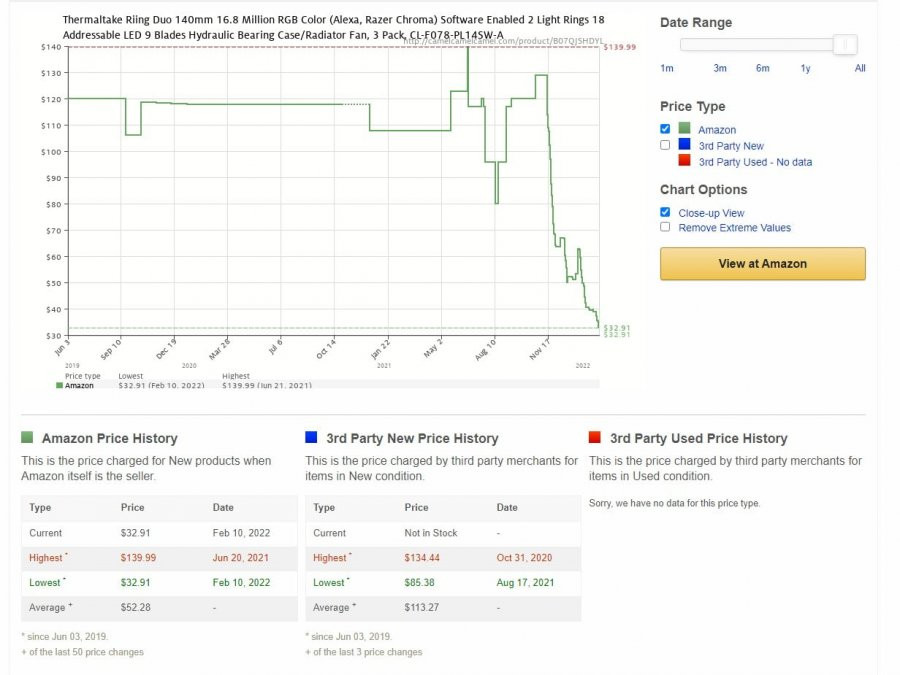This screenshot has height=675, width=900.
Task: Click the Nov 17 label on chart x-axis
Action: [x=540, y=348]
